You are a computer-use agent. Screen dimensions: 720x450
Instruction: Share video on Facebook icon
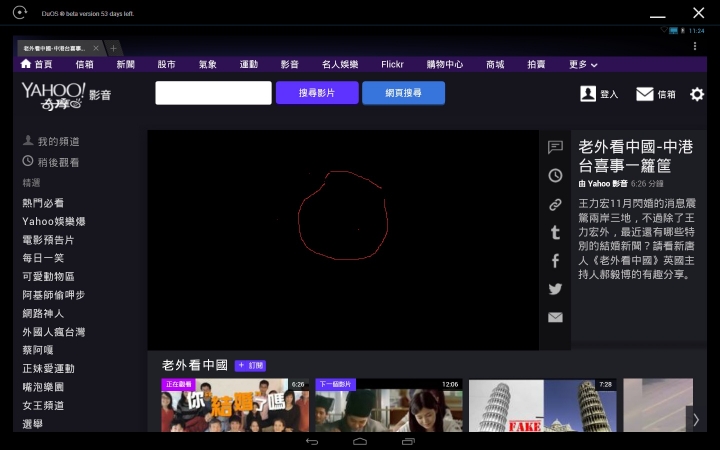555,261
